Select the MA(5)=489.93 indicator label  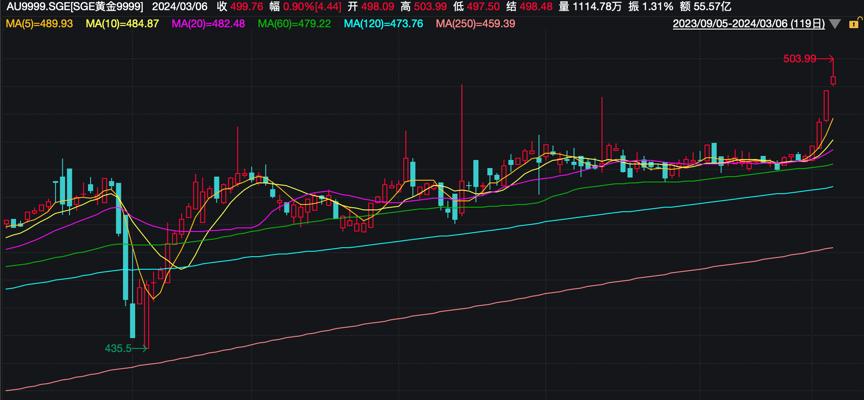39,24
